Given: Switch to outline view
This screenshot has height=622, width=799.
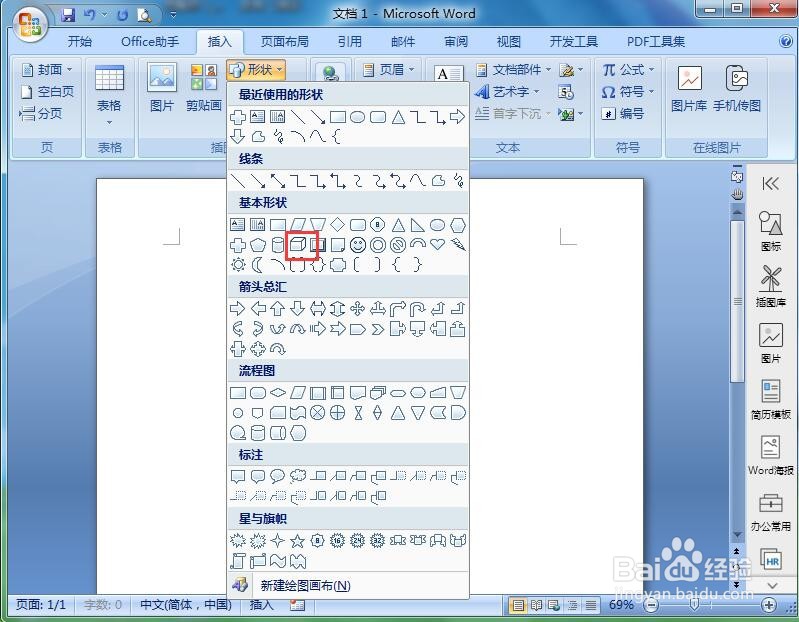Looking at the screenshot, I should pyautogui.click(x=572, y=605).
